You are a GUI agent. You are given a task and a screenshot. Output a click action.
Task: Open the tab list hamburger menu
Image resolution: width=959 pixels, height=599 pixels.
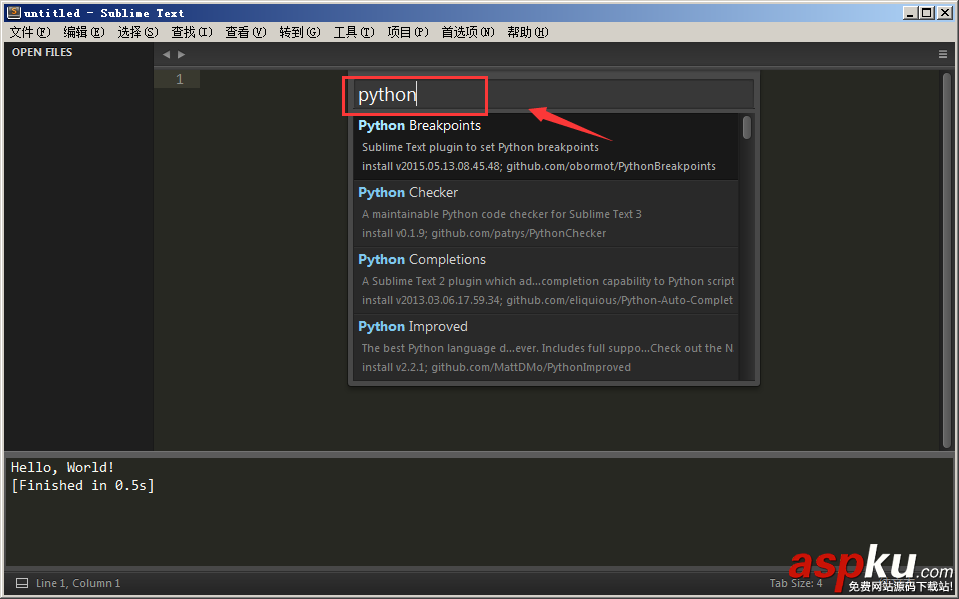click(x=942, y=54)
